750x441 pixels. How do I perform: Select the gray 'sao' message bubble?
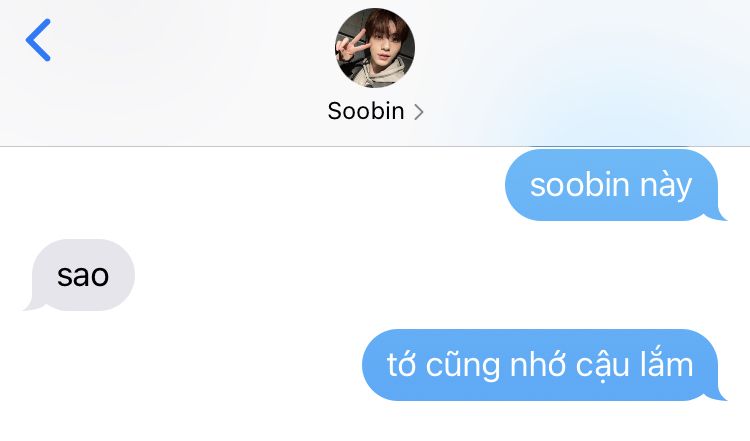click(79, 275)
